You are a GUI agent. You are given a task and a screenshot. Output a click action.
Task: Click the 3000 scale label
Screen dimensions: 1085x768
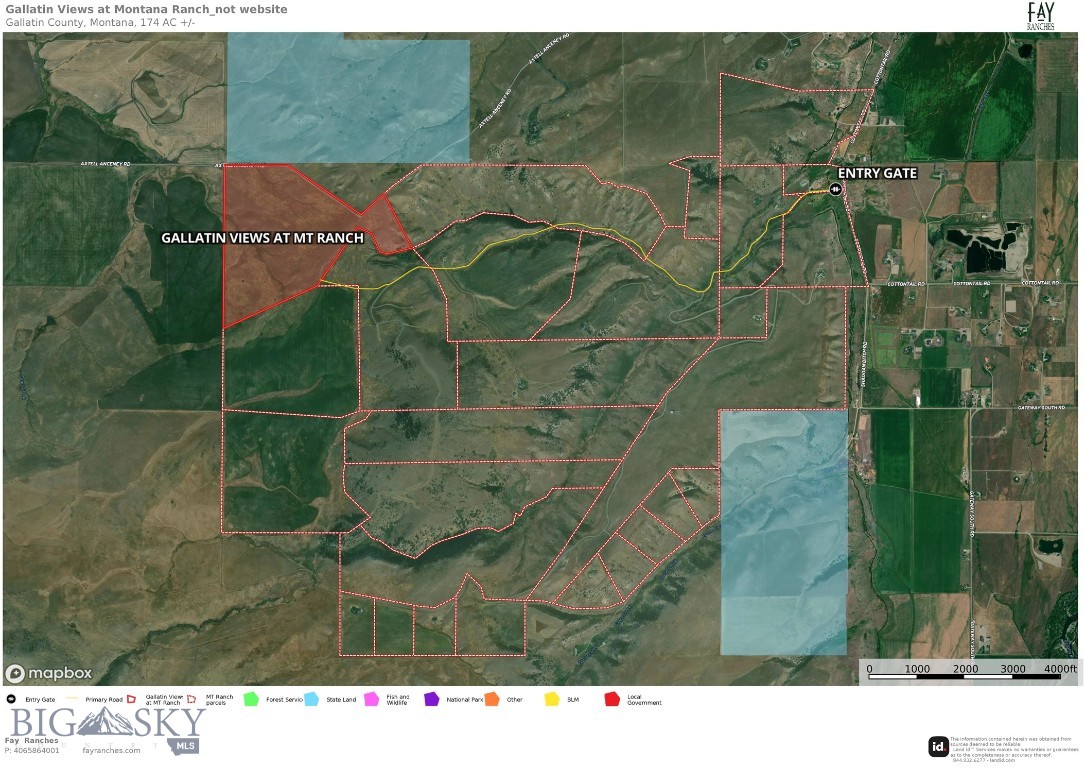pyautogui.click(x=1012, y=668)
